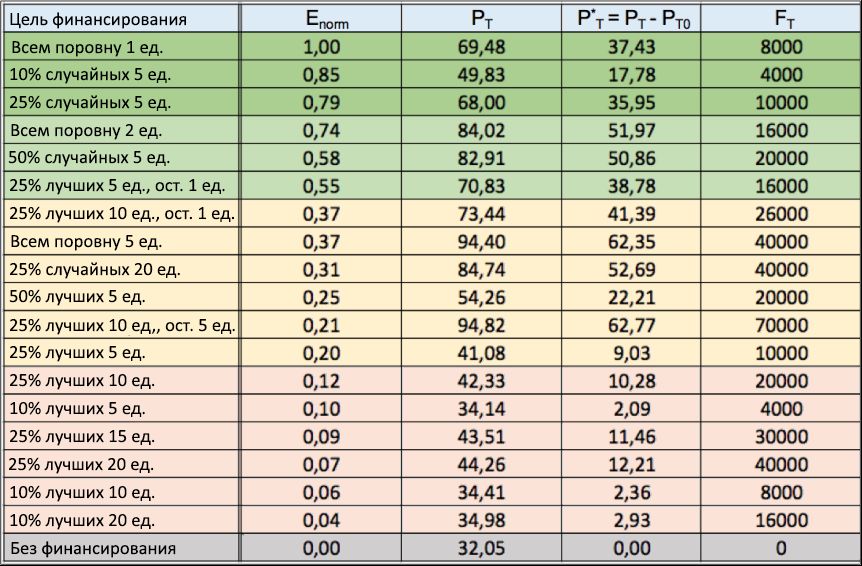The image size is (862, 566).
Task: Select the FT column header
Action: 780,18
